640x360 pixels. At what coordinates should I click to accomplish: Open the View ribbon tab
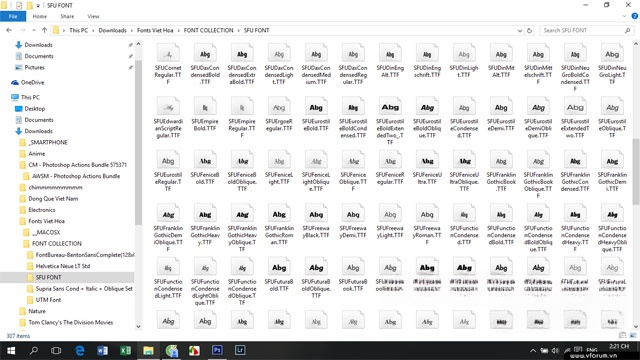tap(93, 16)
